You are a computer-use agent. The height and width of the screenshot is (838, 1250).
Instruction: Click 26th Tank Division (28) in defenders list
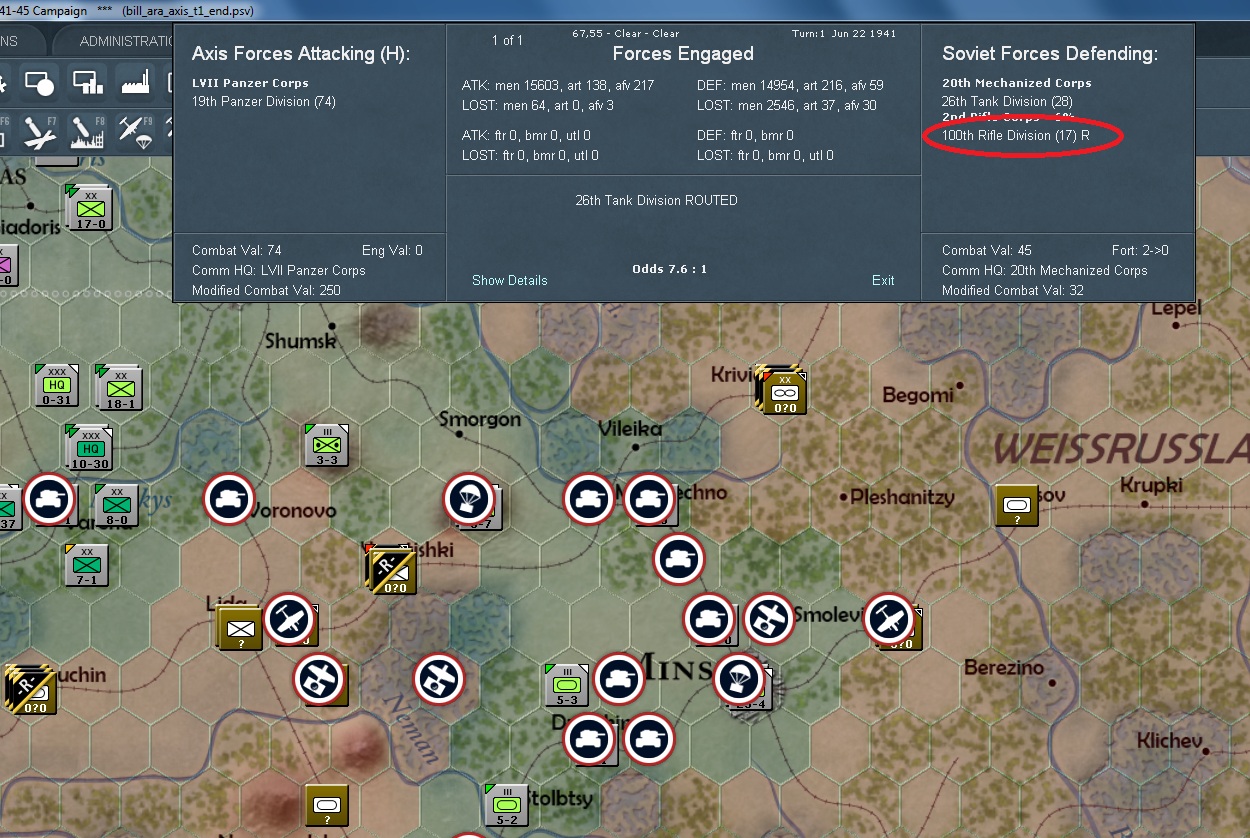1007,101
